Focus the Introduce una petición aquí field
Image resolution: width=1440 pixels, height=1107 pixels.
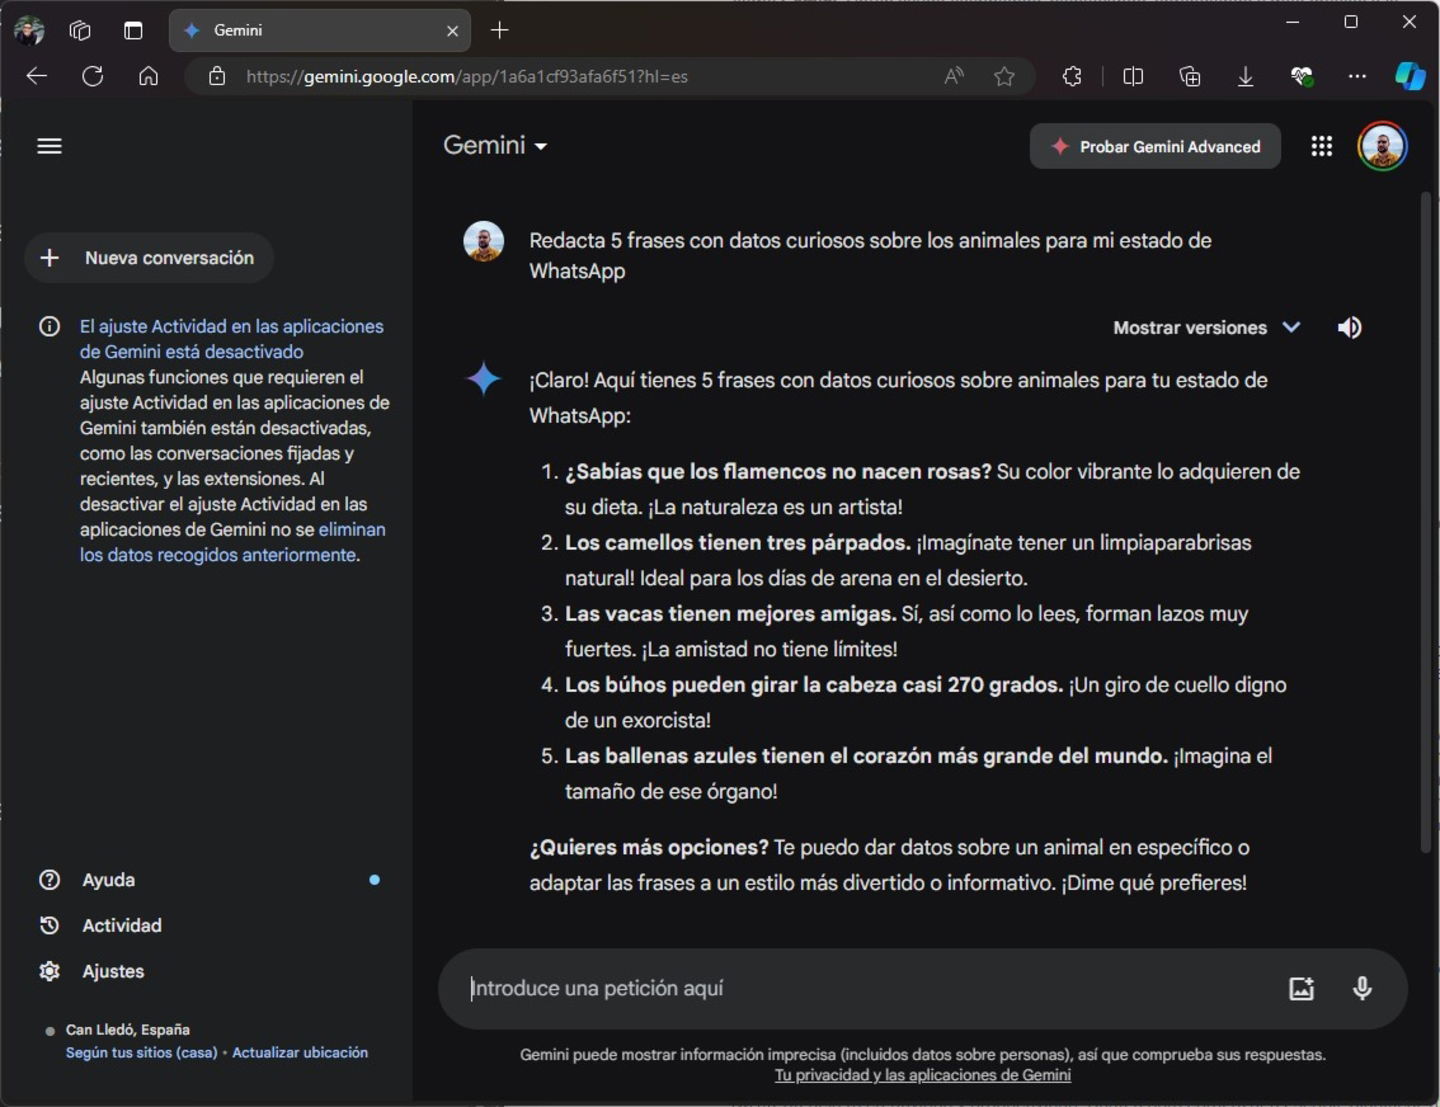tap(870, 988)
